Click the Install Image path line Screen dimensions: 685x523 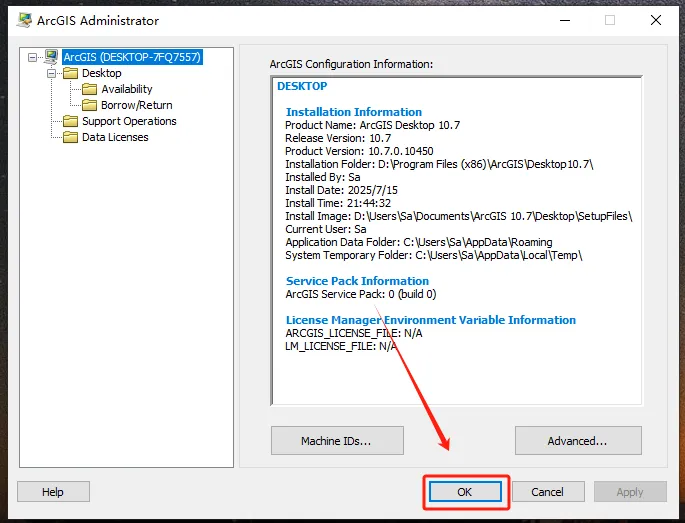459,216
